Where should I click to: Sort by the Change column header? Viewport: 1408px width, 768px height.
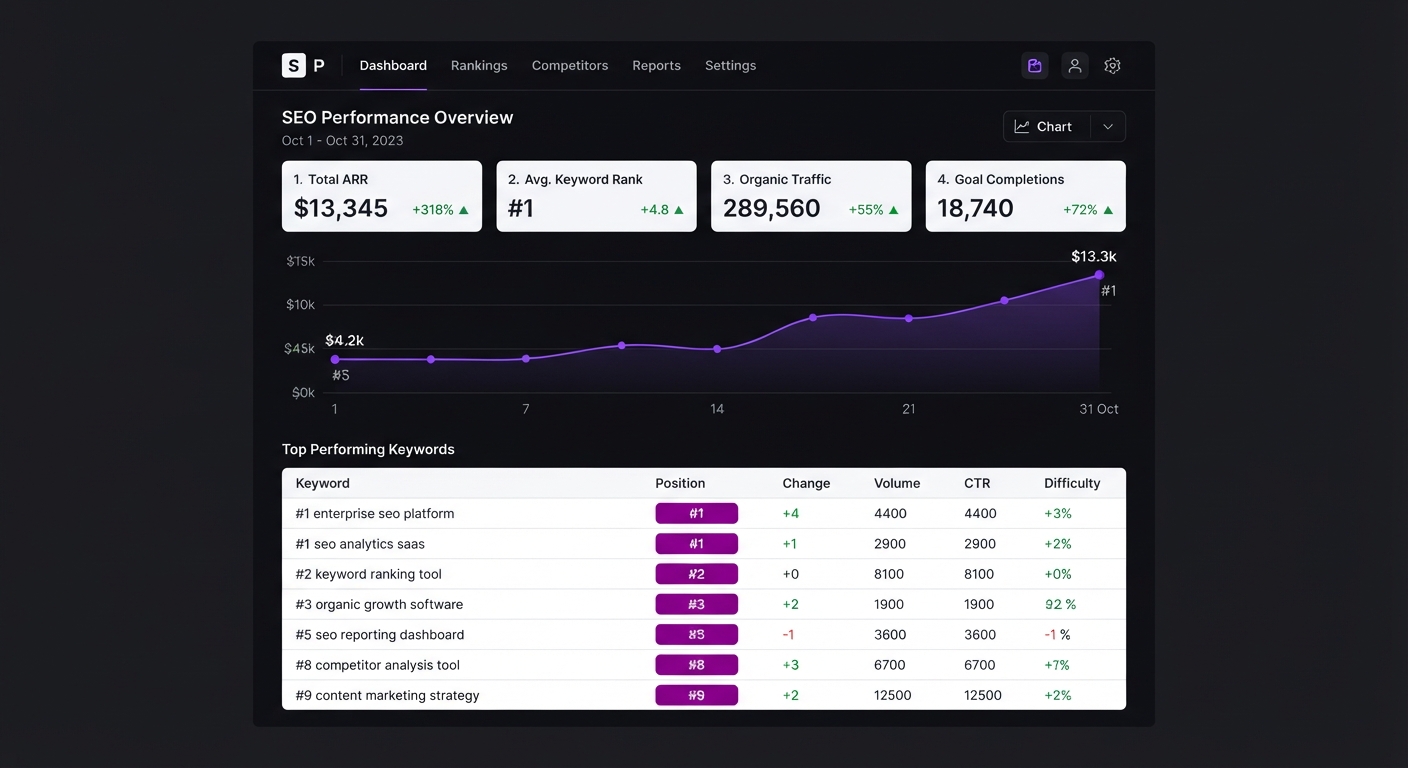[806, 483]
